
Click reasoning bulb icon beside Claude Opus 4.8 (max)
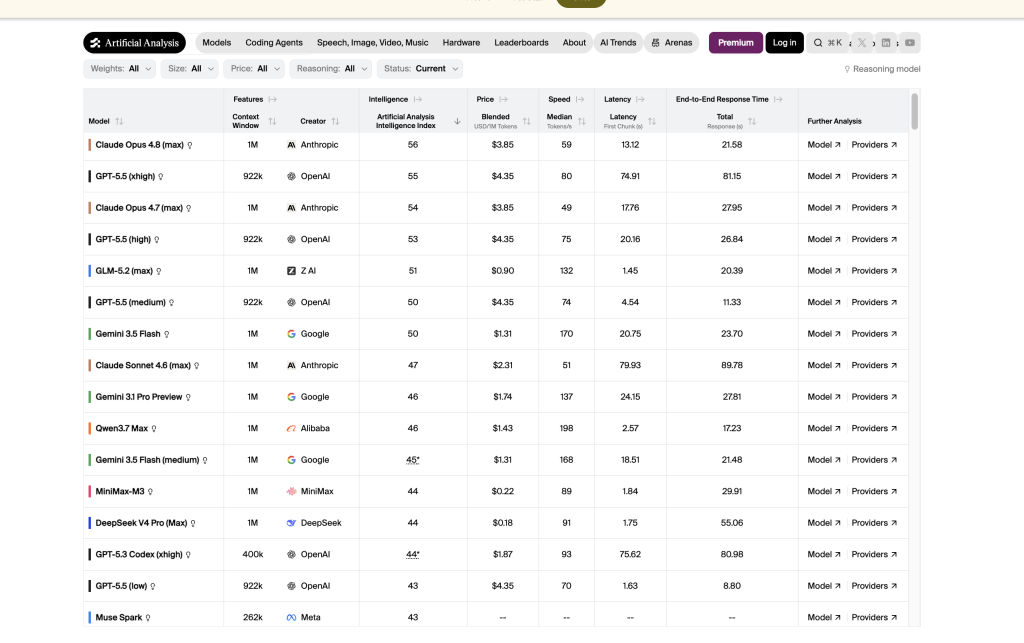(190, 146)
